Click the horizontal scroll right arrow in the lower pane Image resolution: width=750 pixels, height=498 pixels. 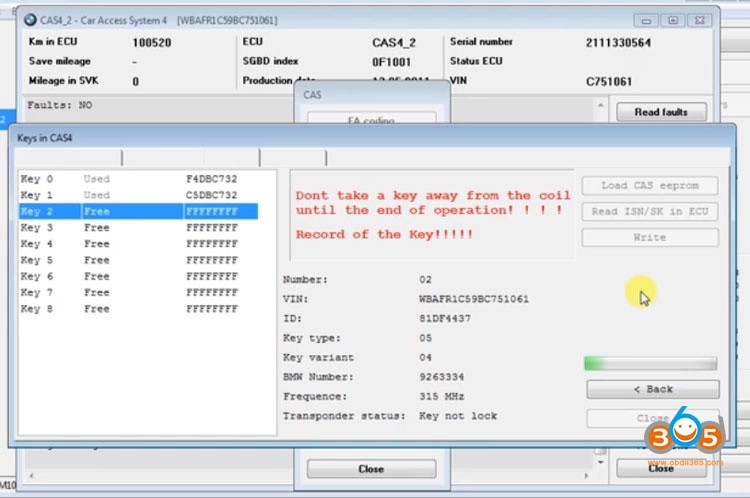(586, 476)
